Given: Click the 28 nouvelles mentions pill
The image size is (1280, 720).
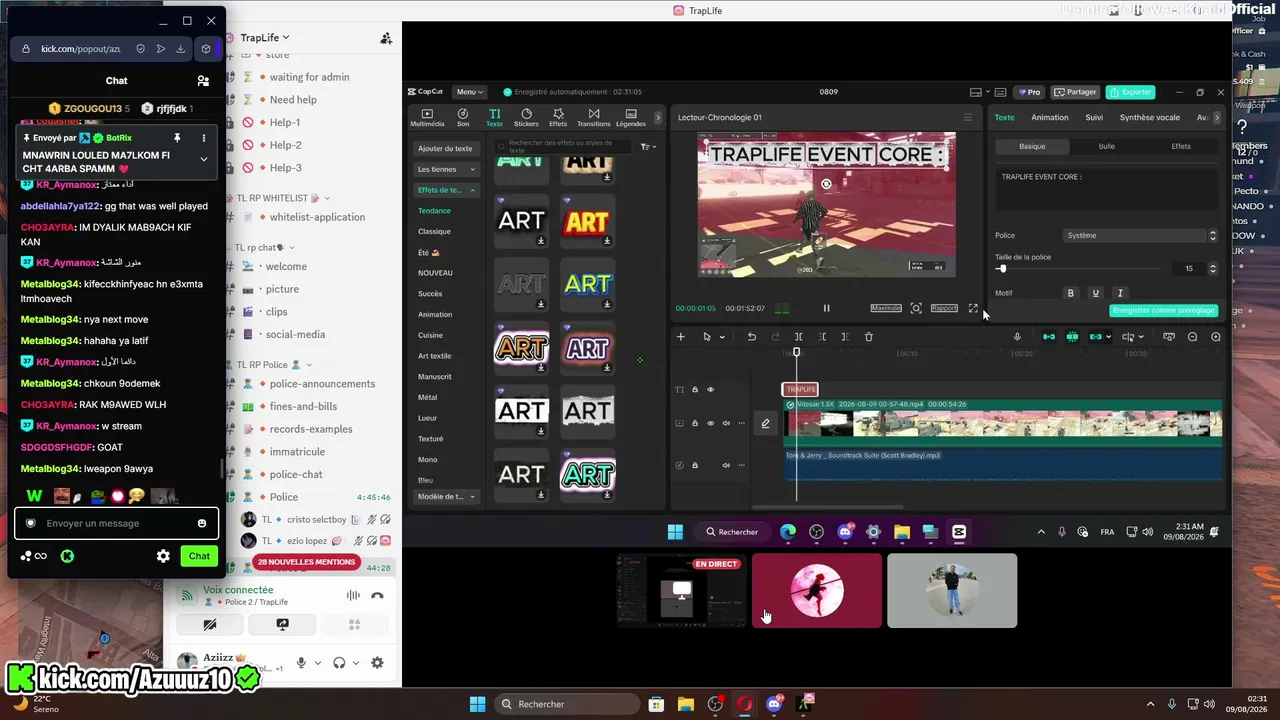Looking at the screenshot, I should 307,562.
